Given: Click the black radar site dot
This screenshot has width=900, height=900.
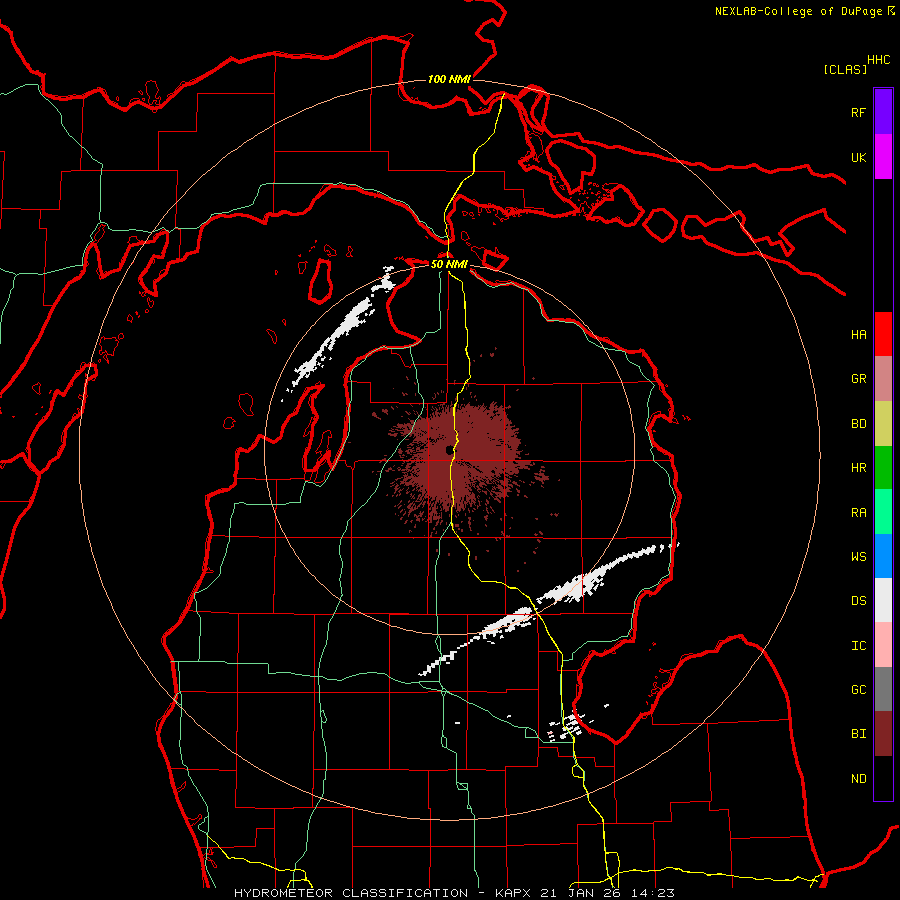Looking at the screenshot, I should pyautogui.click(x=449, y=451).
